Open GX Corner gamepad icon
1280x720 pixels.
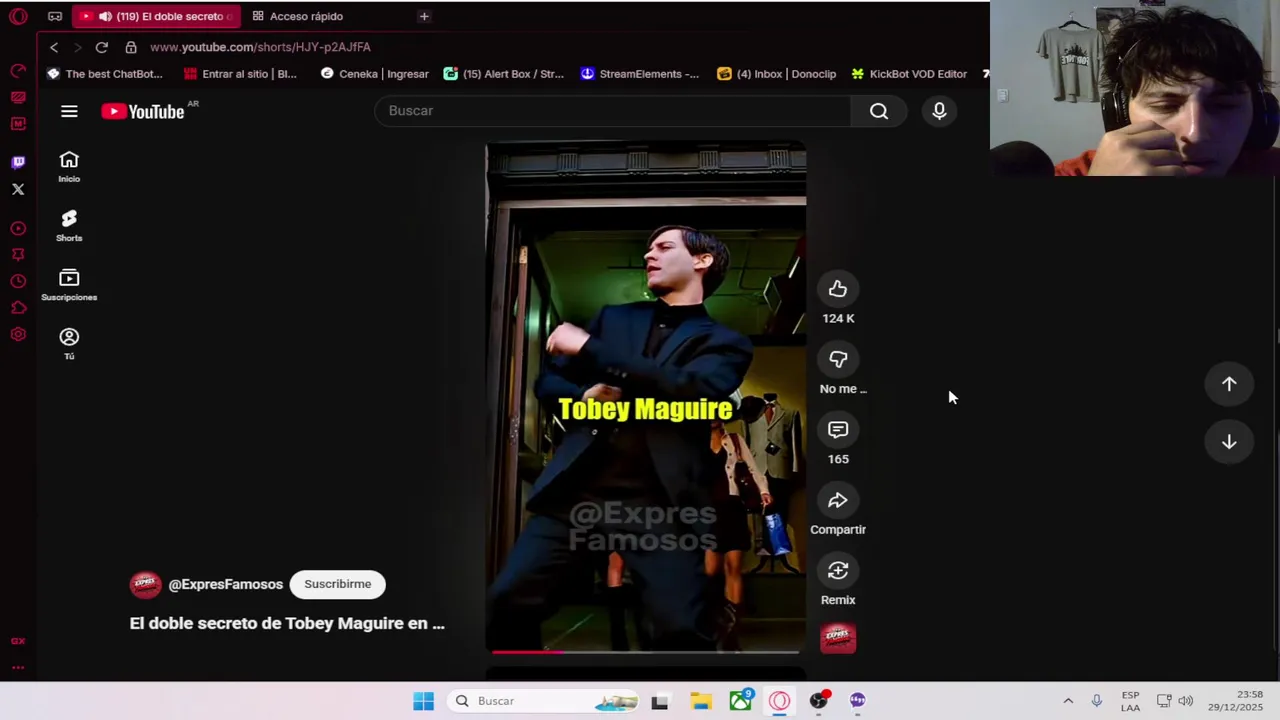tap(55, 16)
